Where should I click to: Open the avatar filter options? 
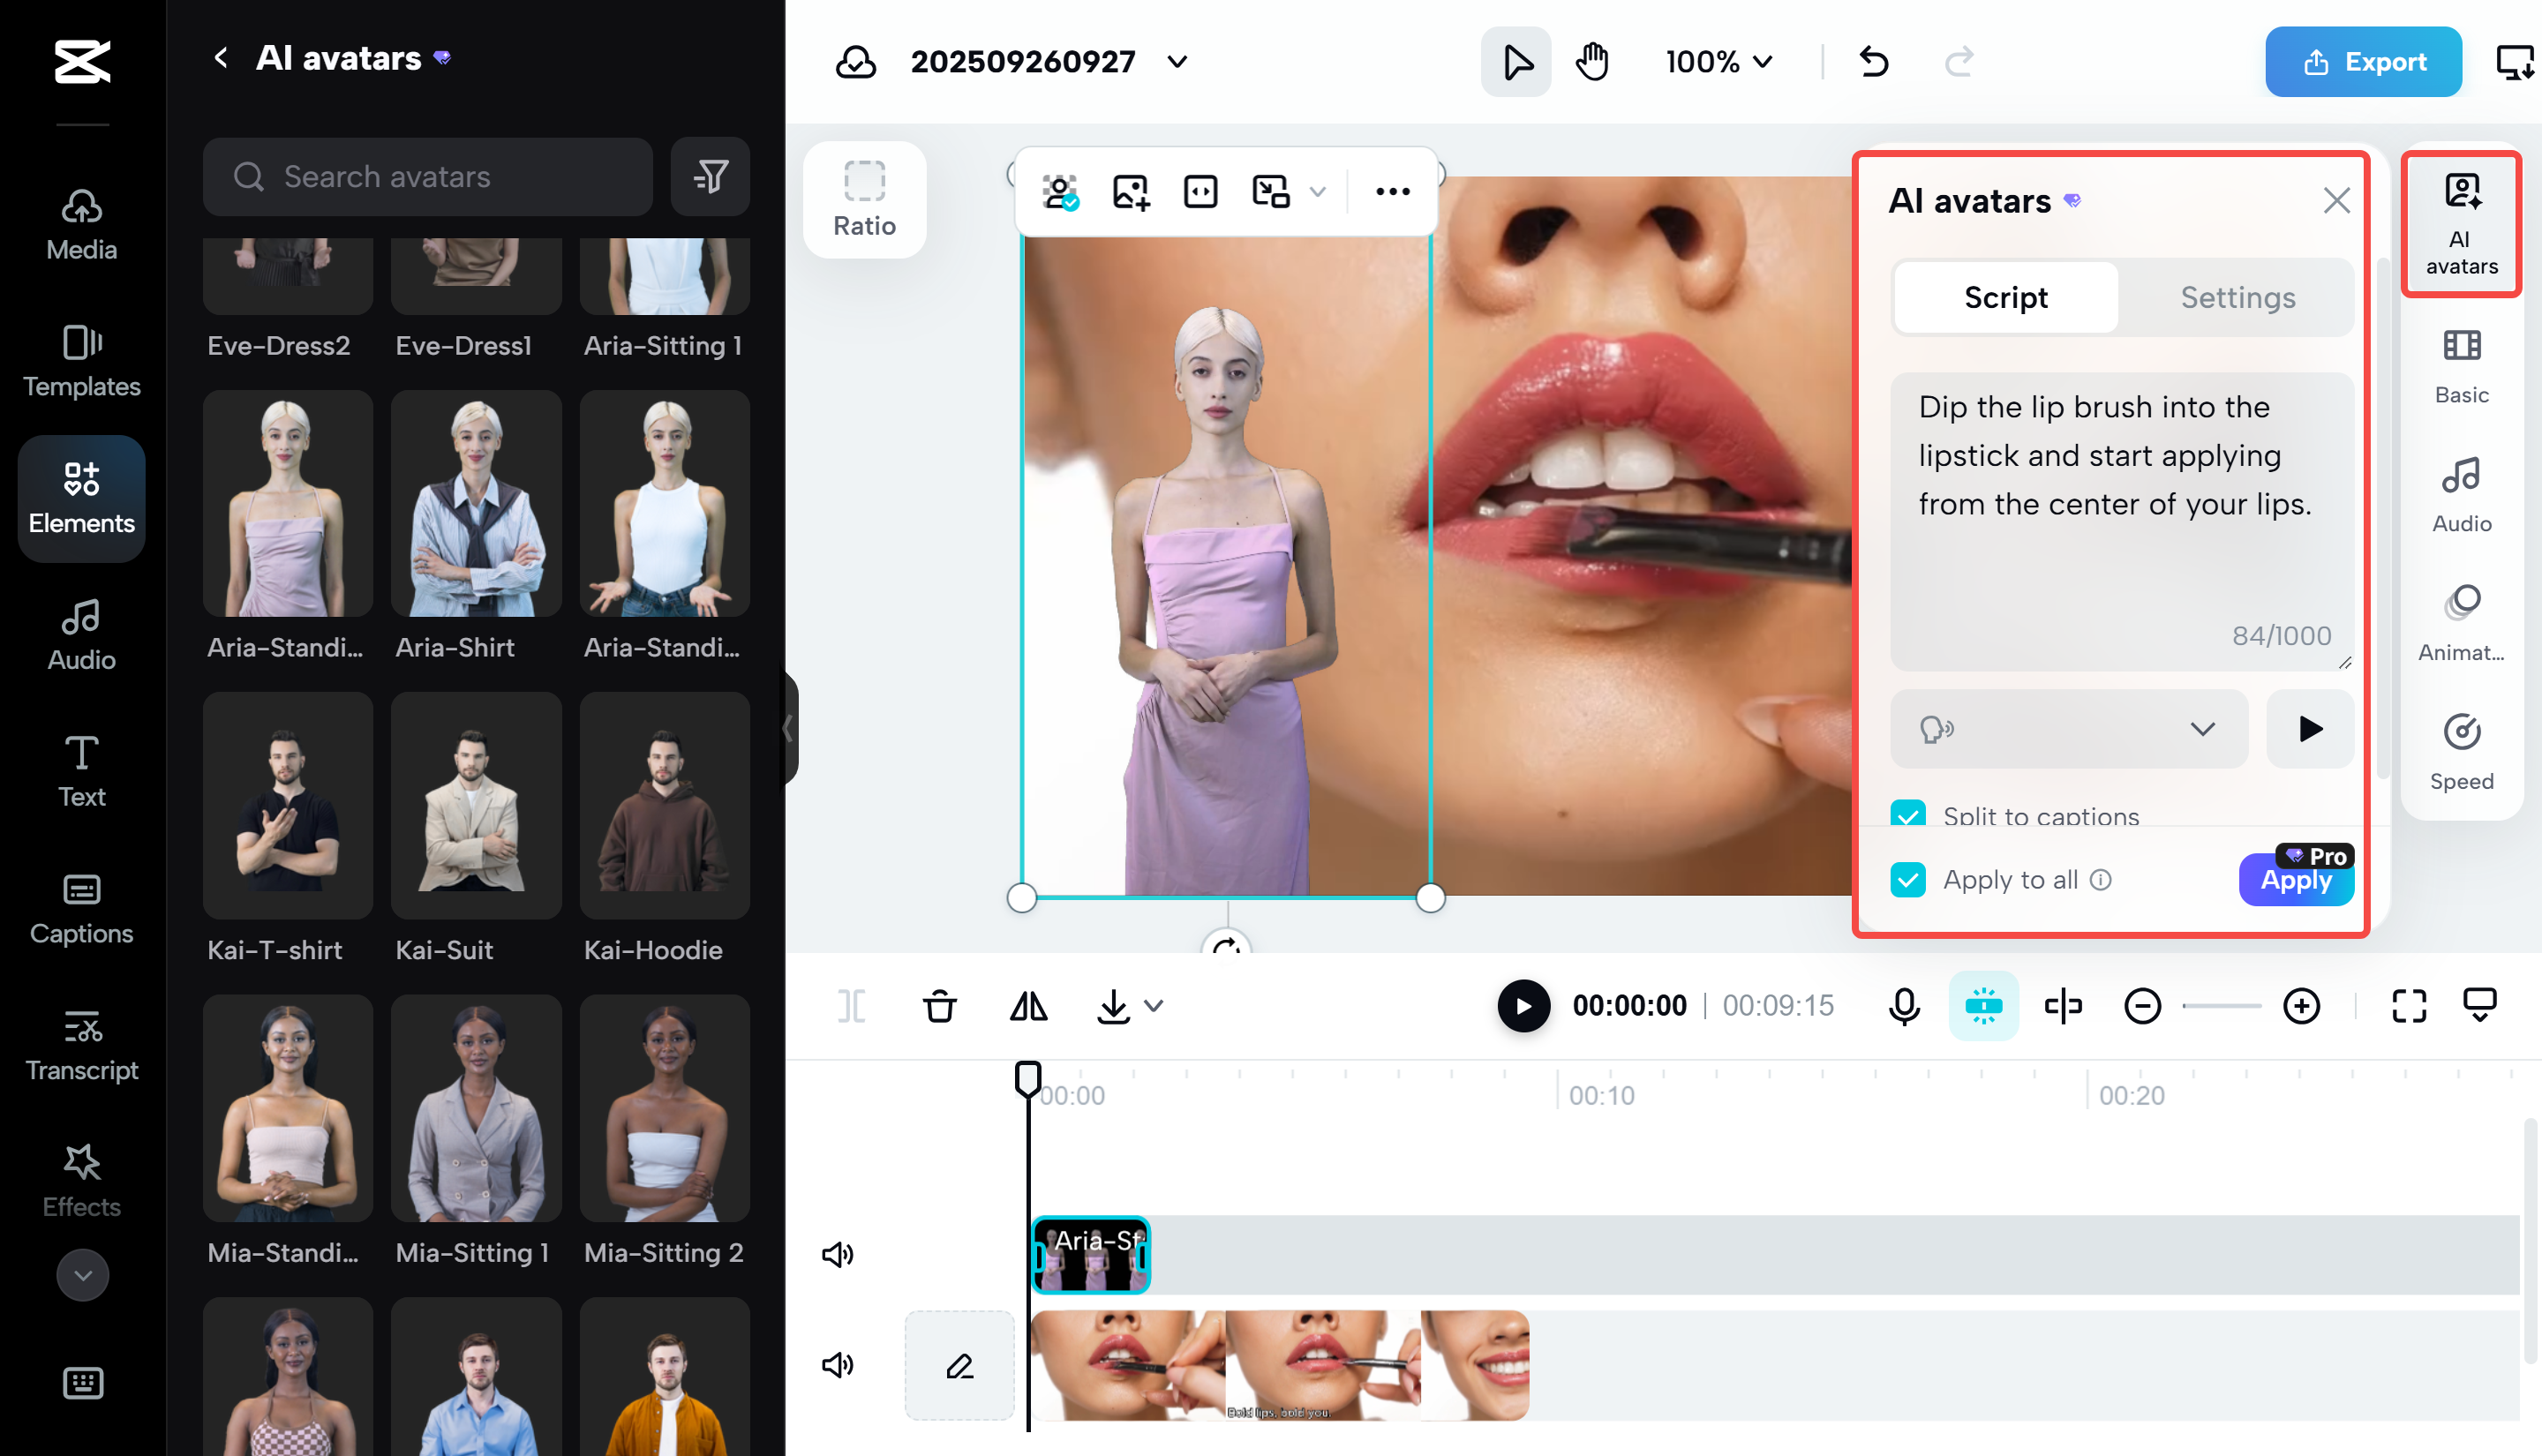tap(710, 177)
